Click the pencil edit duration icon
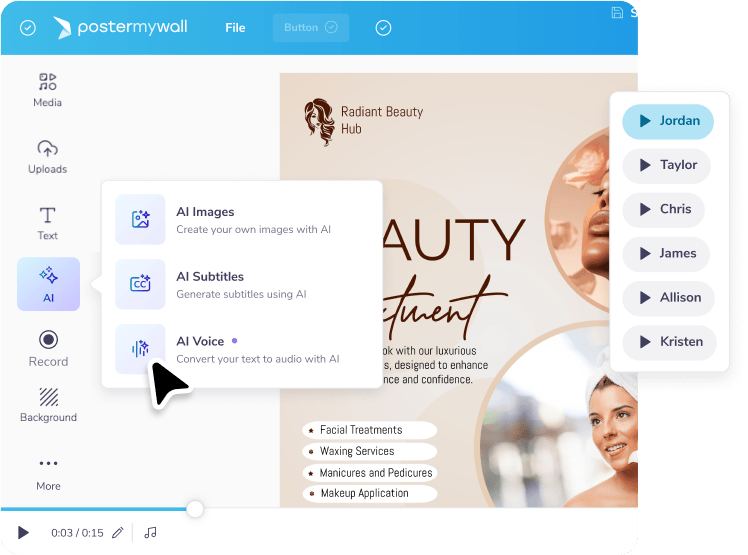Image resolution: width=748 pixels, height=555 pixels. coord(118,533)
